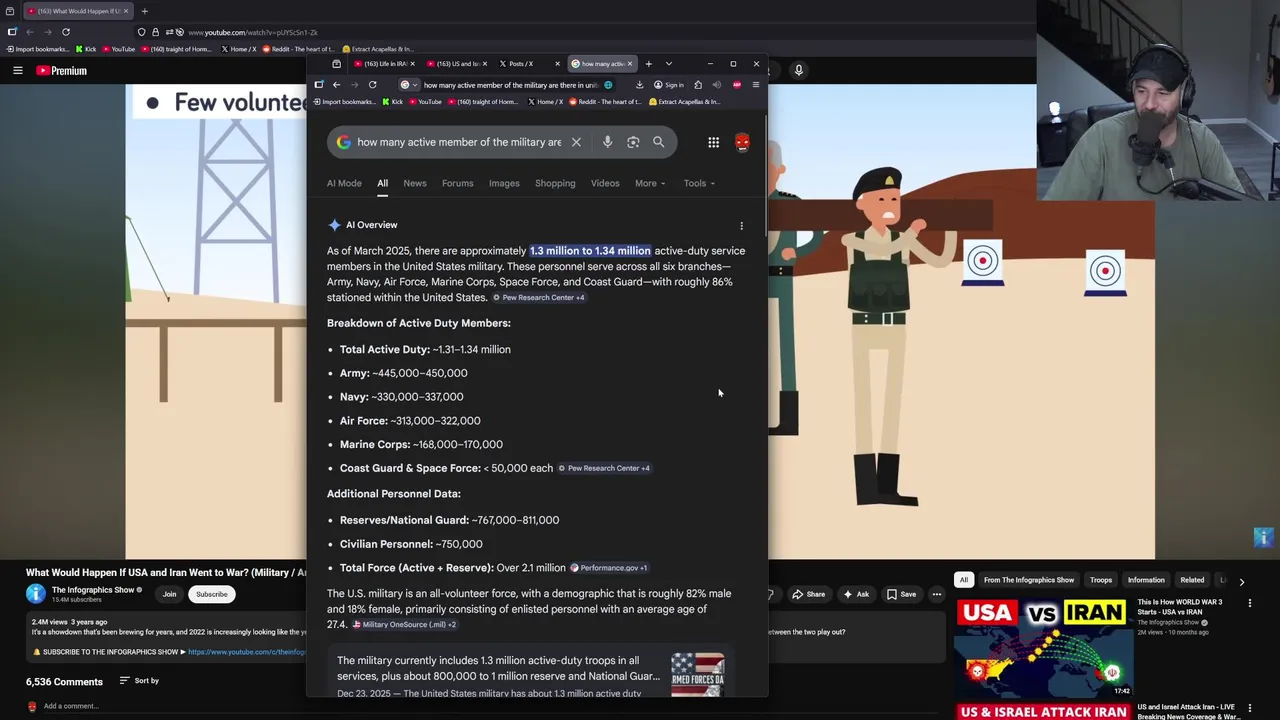This screenshot has height=720, width=1280.
Task: Clear the Google search box
Action: (x=576, y=142)
